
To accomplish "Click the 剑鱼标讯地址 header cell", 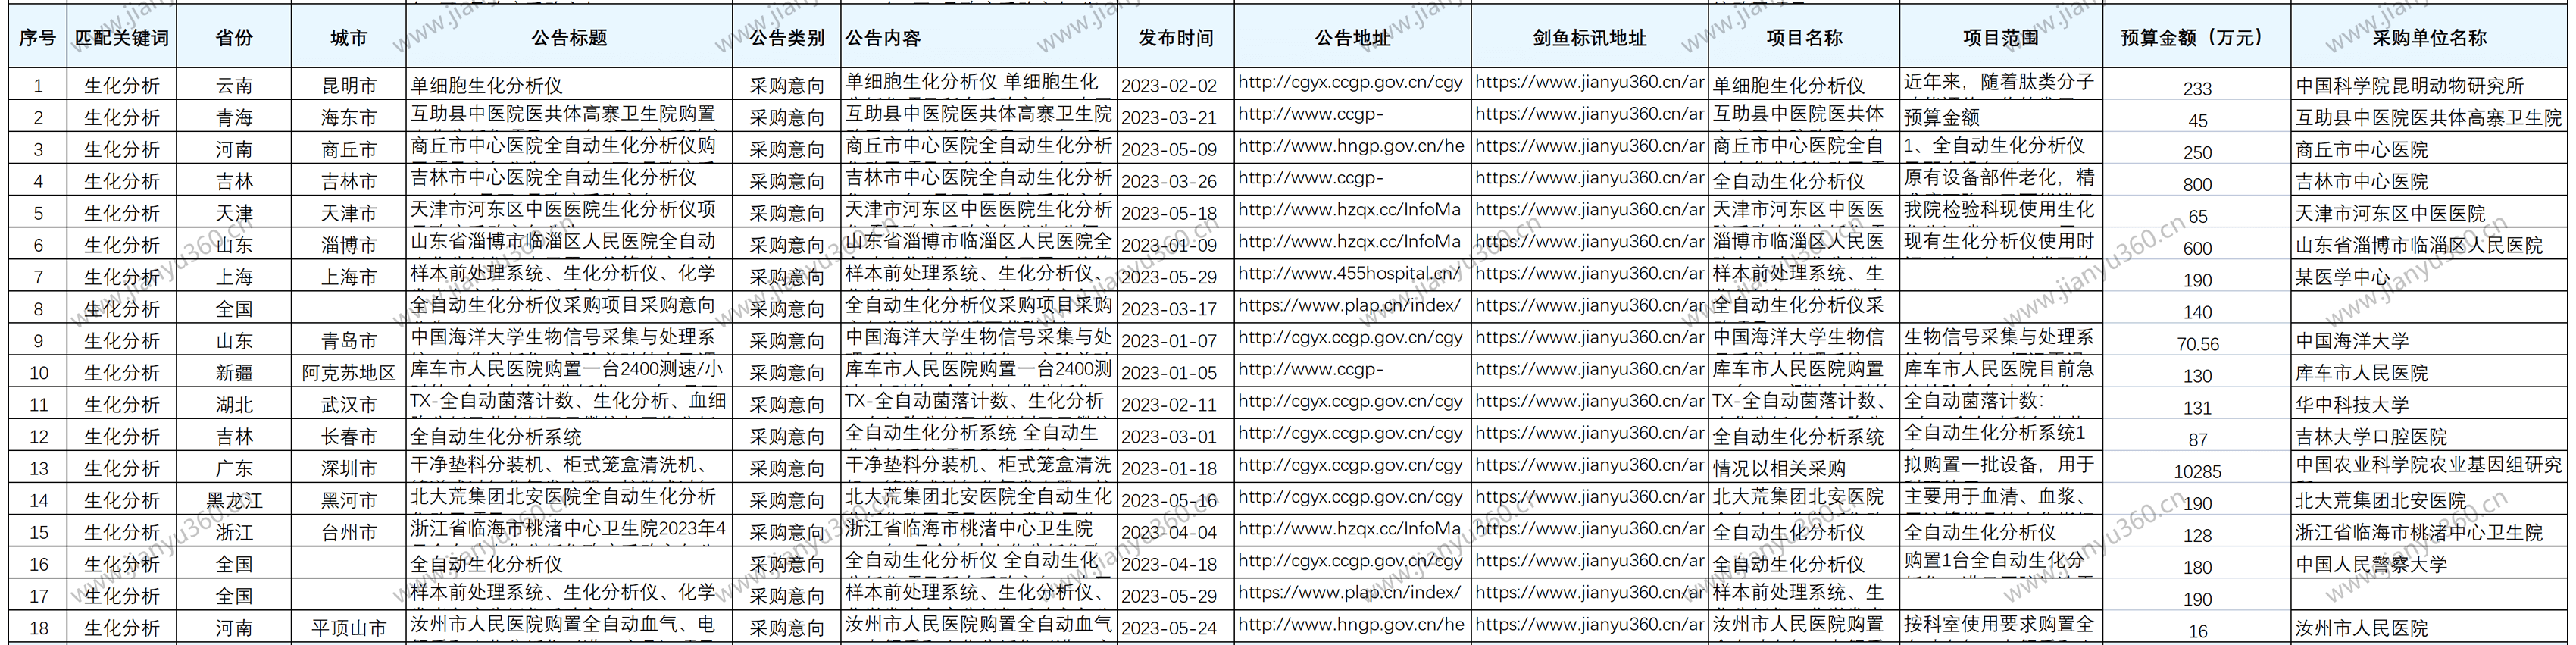I will pos(1589,38).
